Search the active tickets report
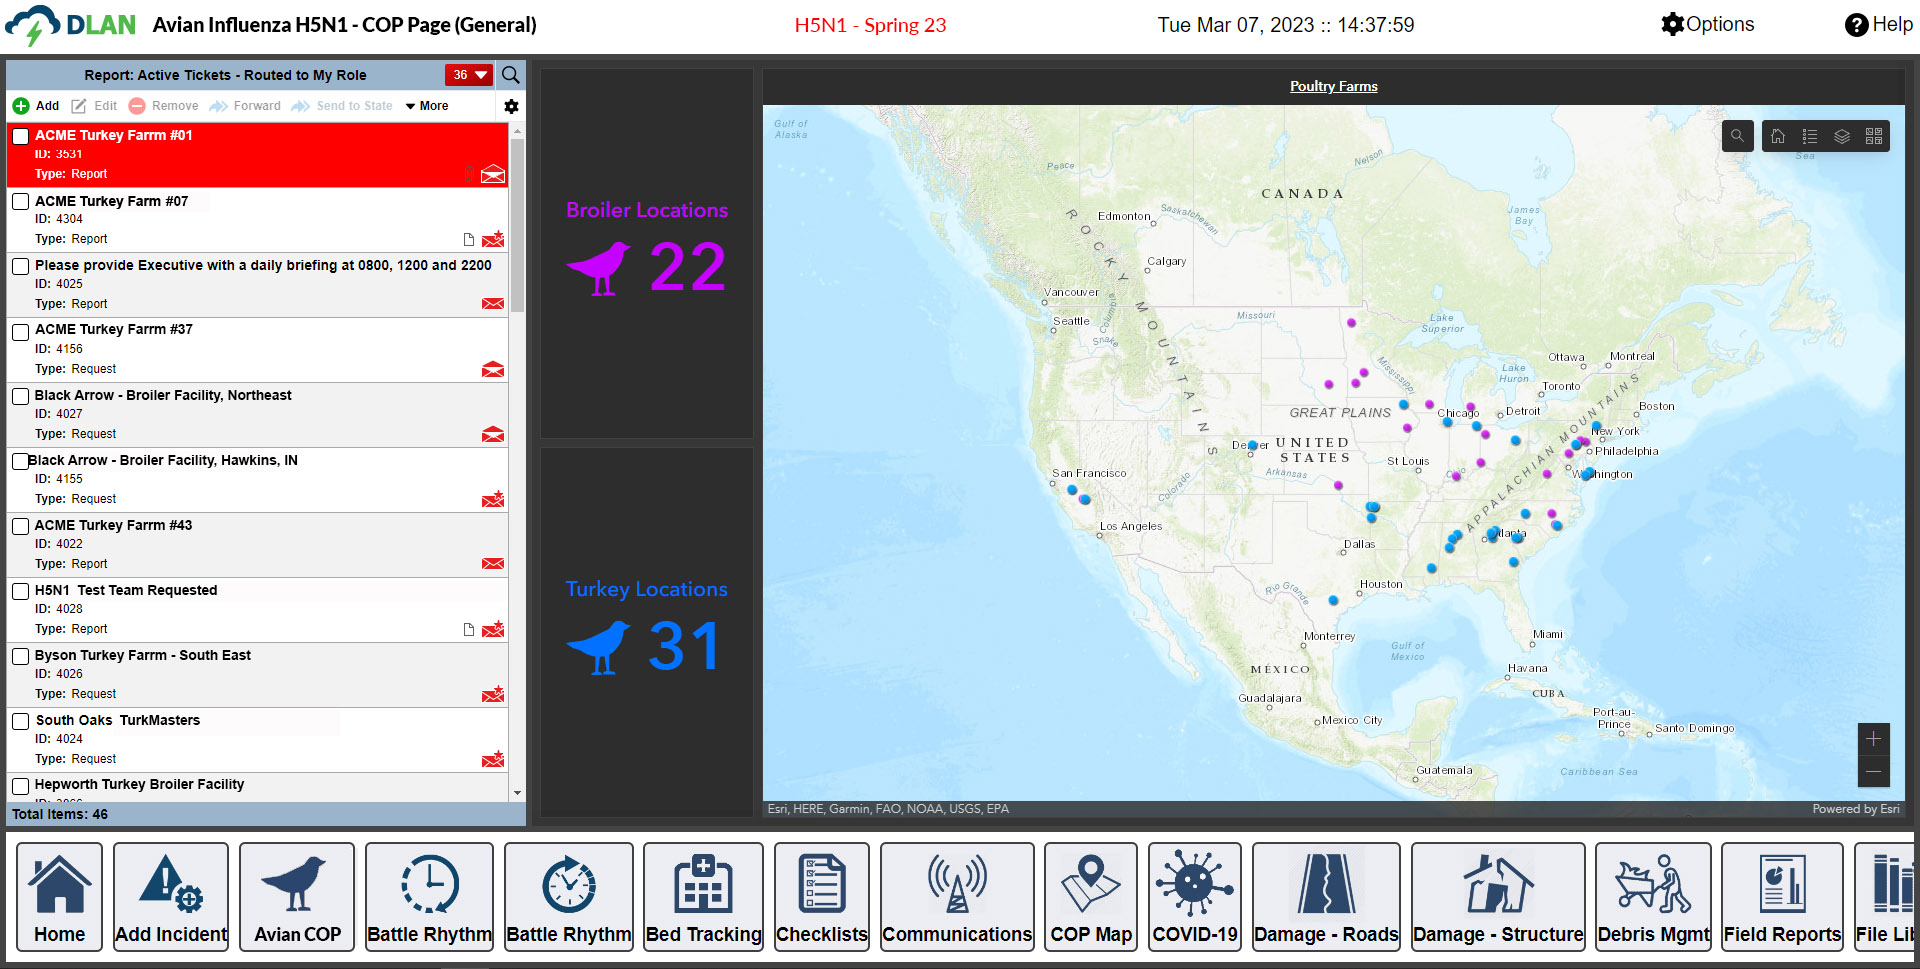The height and width of the screenshot is (969, 1920). click(511, 75)
